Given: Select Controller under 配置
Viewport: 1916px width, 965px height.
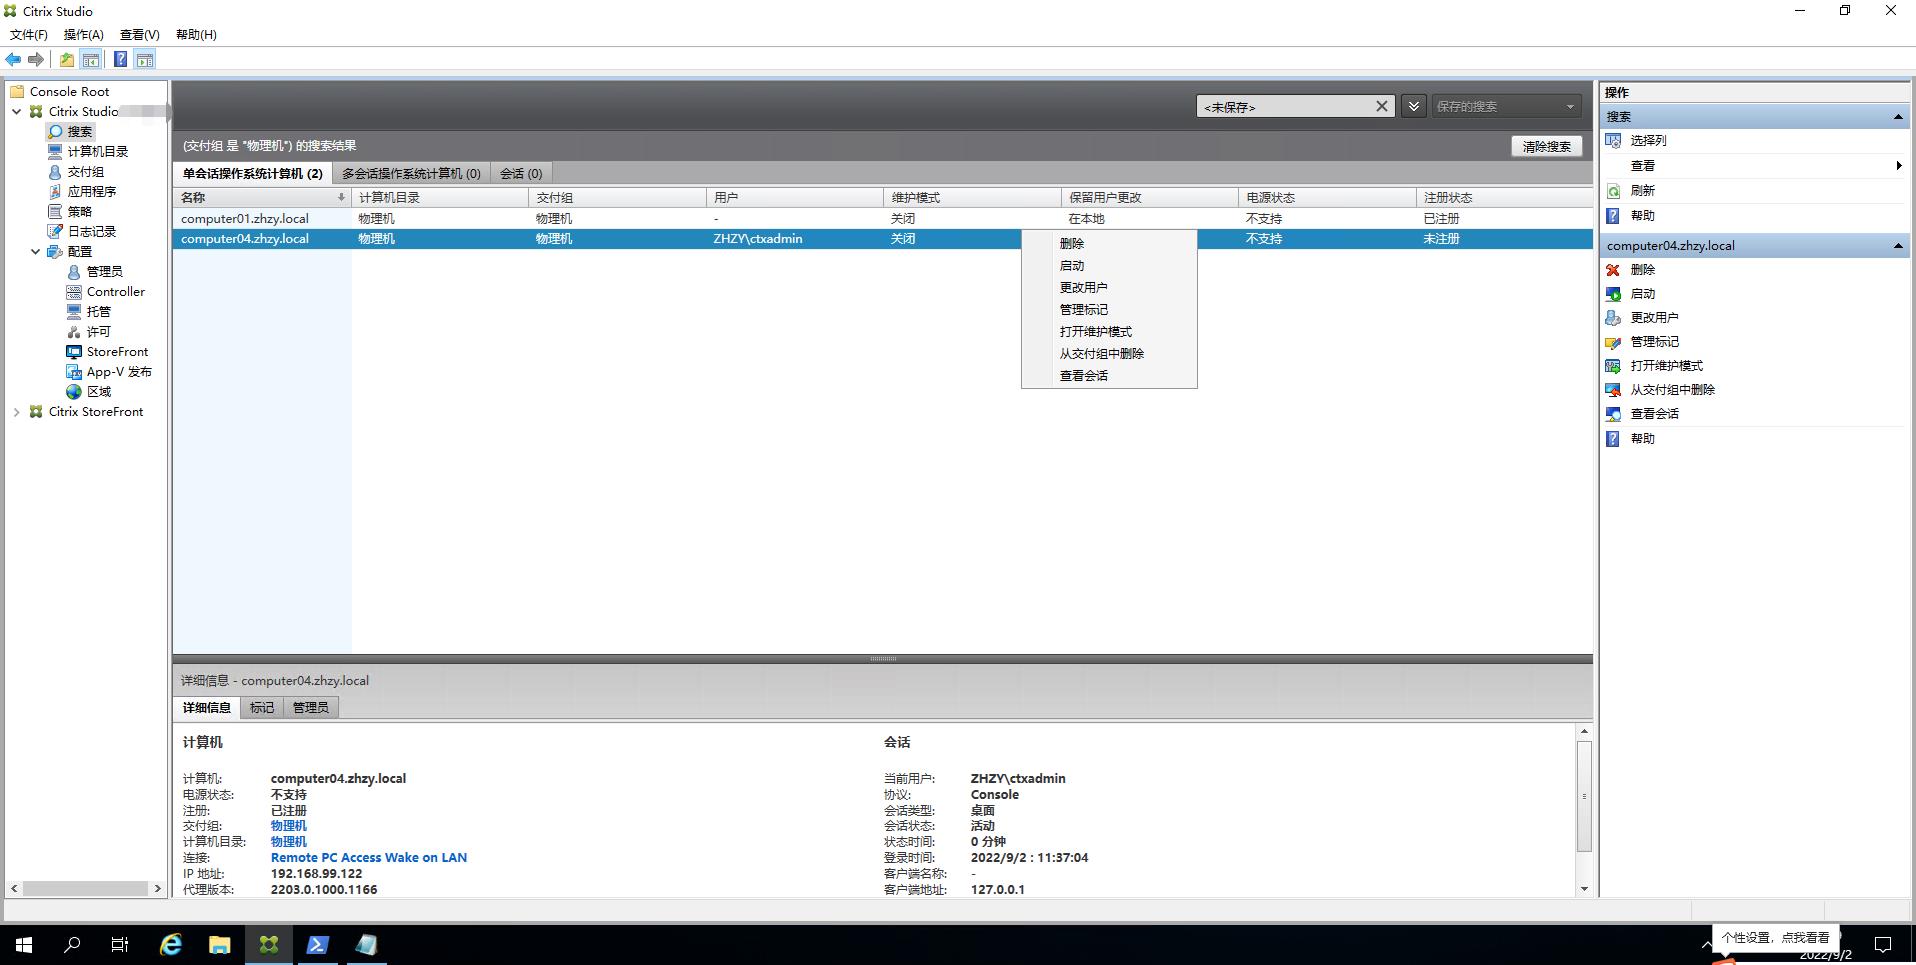Looking at the screenshot, I should pyautogui.click(x=116, y=291).
